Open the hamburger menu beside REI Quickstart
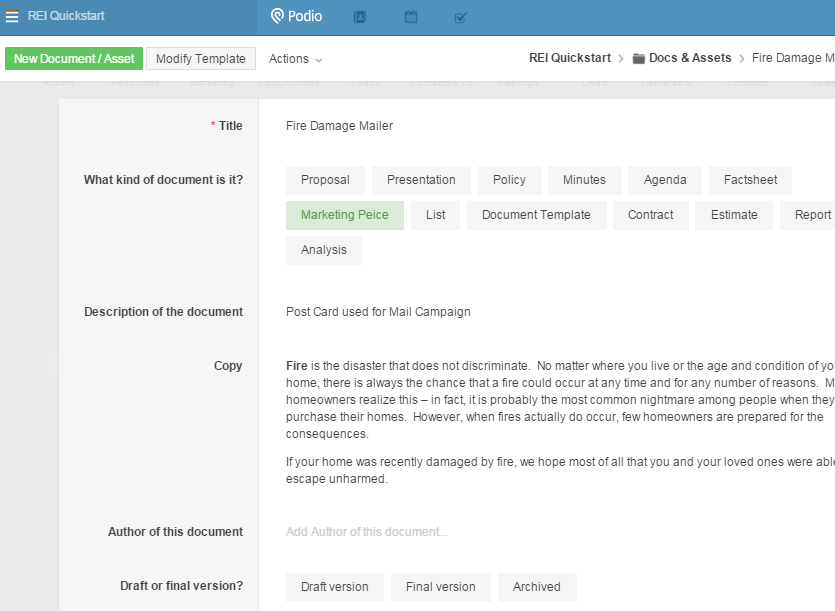Image resolution: width=835 pixels, height=611 pixels. tap(12, 17)
